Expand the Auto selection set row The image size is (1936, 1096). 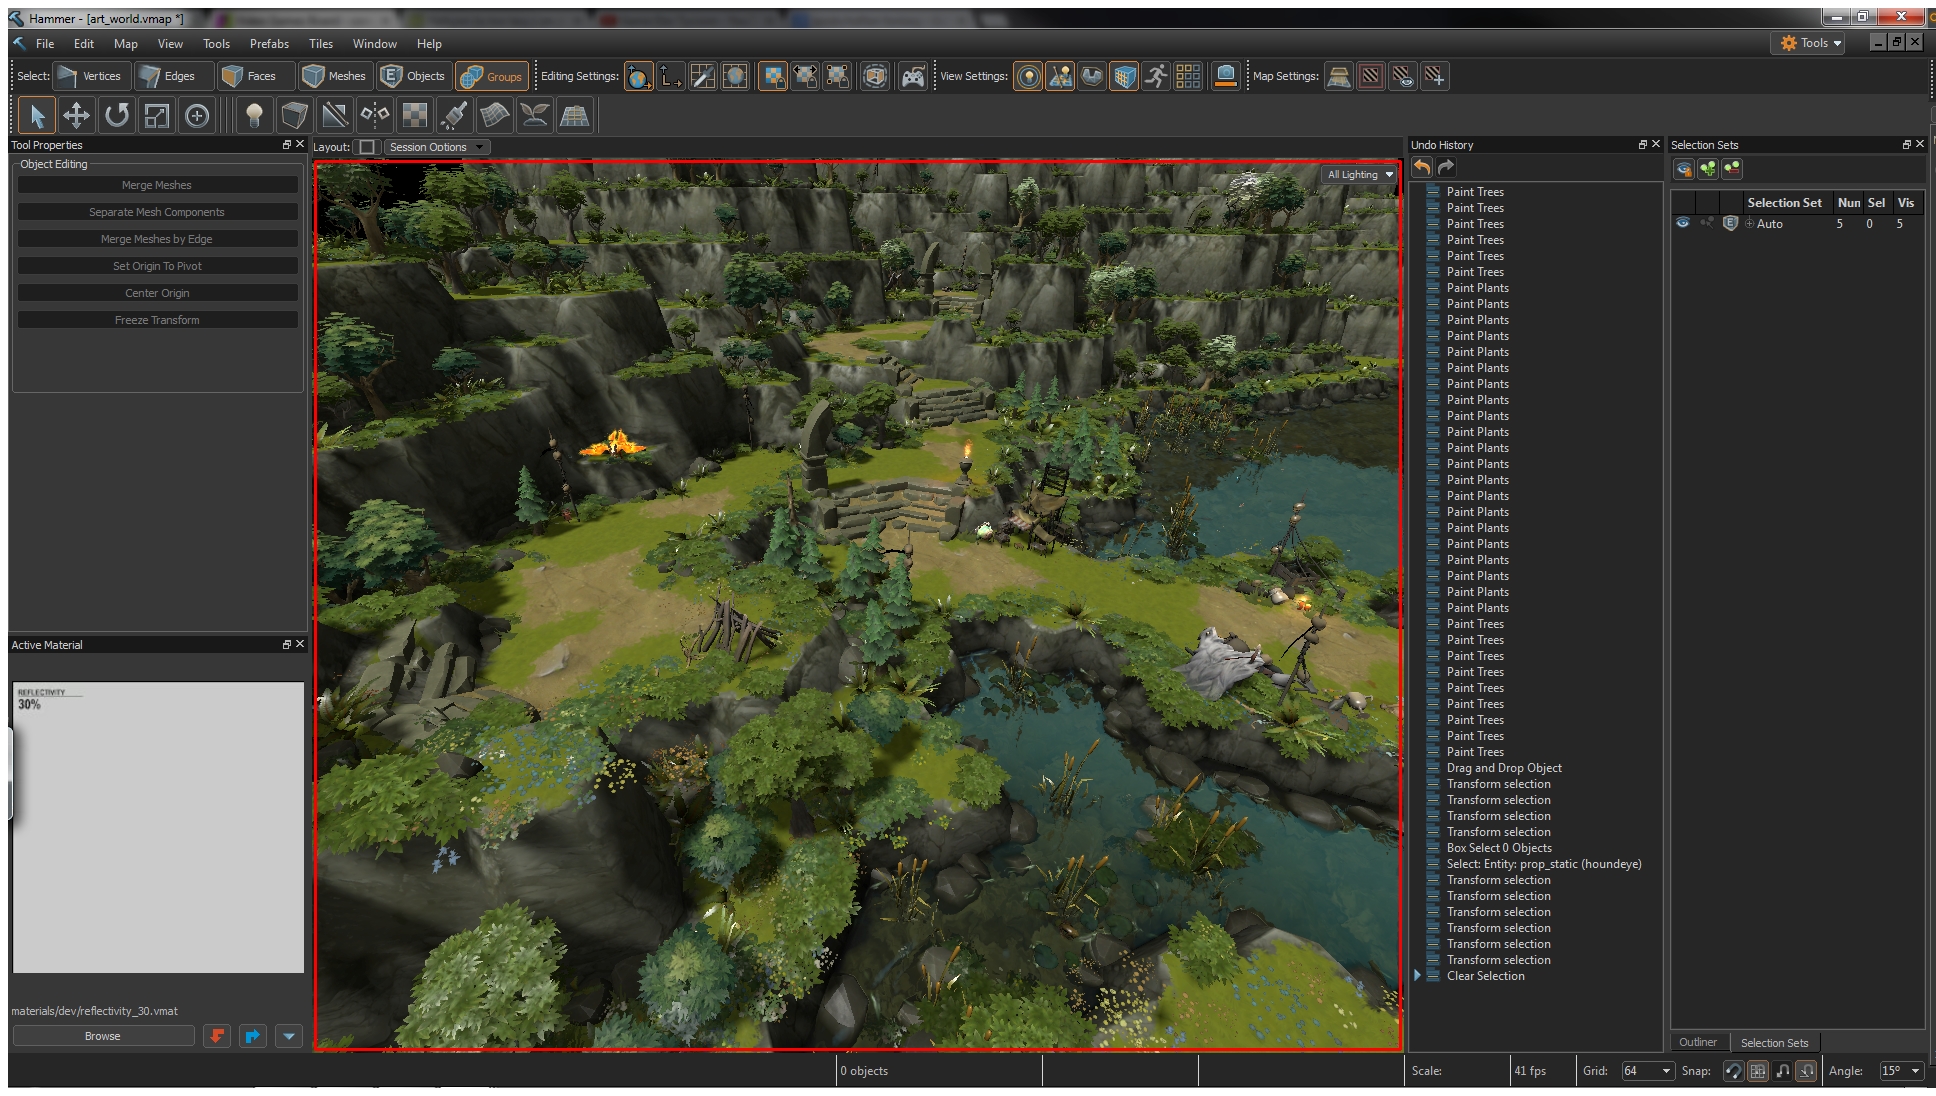pyautogui.click(x=1749, y=224)
